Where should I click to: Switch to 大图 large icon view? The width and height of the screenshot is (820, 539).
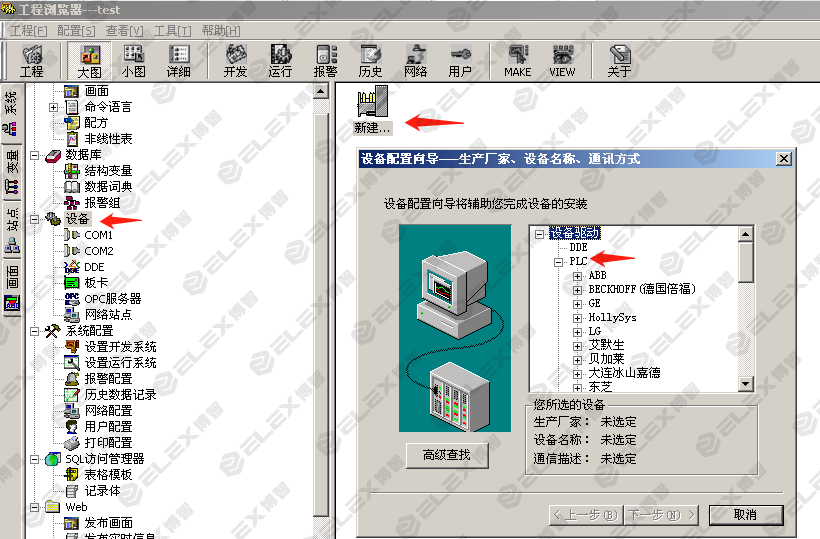[90, 60]
